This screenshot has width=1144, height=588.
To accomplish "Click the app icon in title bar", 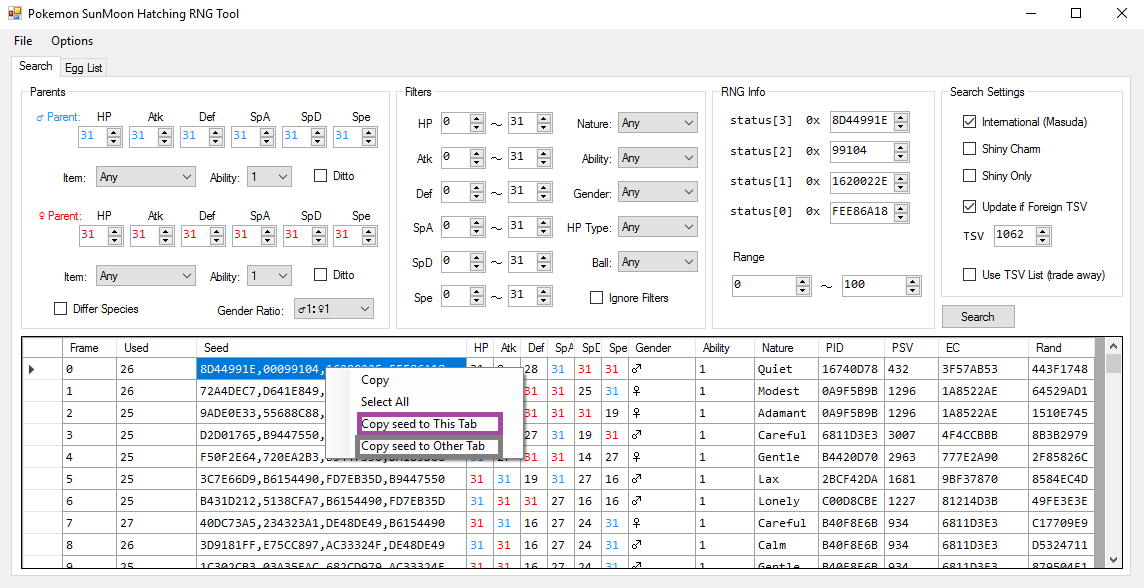I will [x=14, y=14].
